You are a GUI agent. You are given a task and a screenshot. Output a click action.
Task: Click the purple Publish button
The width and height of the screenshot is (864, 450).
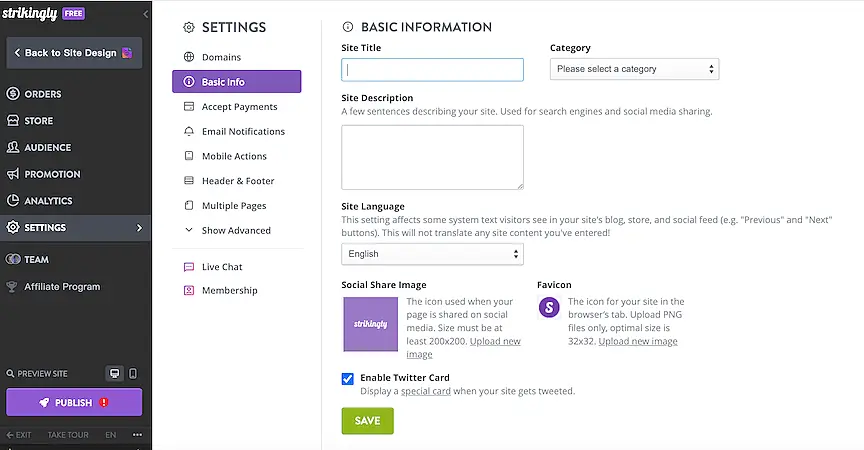click(x=74, y=402)
